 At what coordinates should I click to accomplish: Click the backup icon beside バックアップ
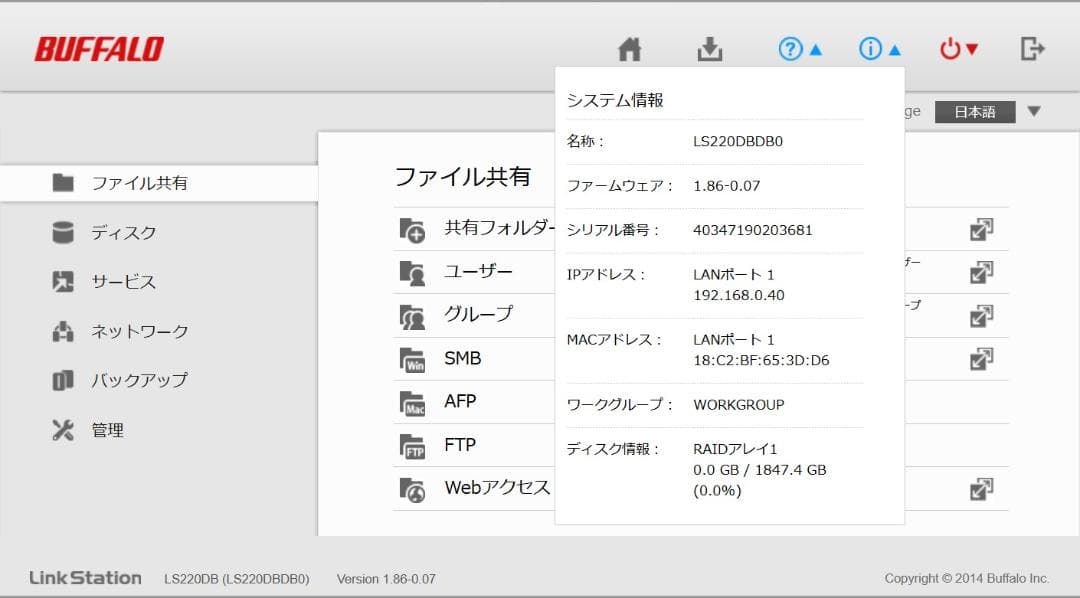63,380
